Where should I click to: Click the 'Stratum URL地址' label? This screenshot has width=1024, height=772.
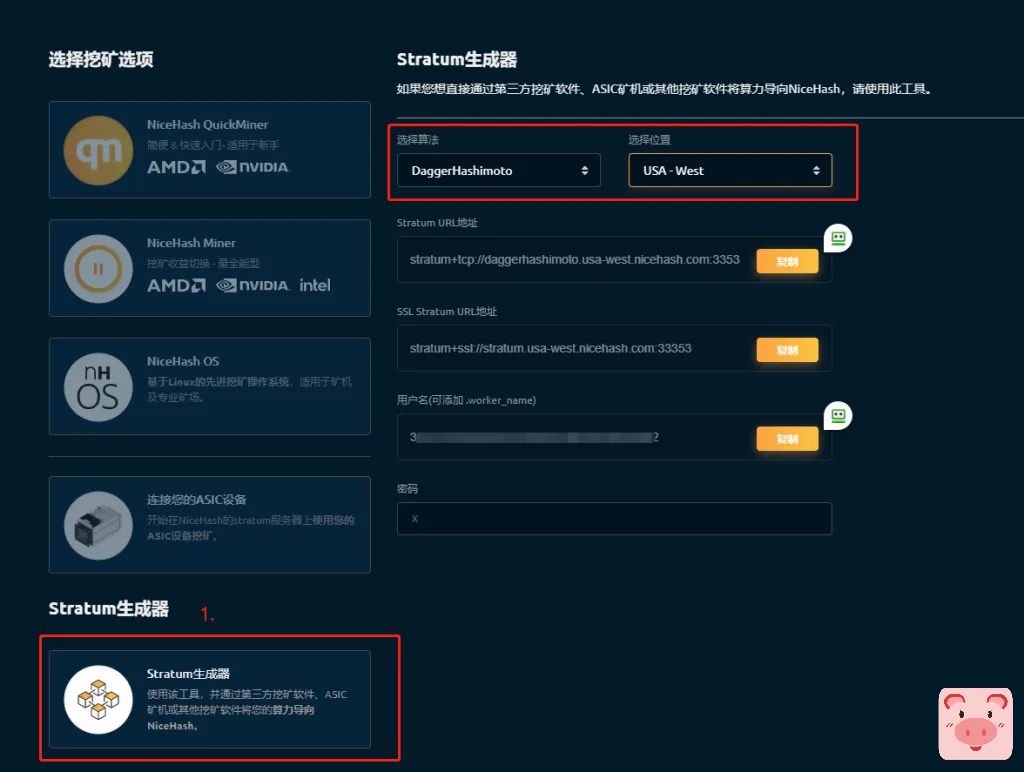click(437, 223)
